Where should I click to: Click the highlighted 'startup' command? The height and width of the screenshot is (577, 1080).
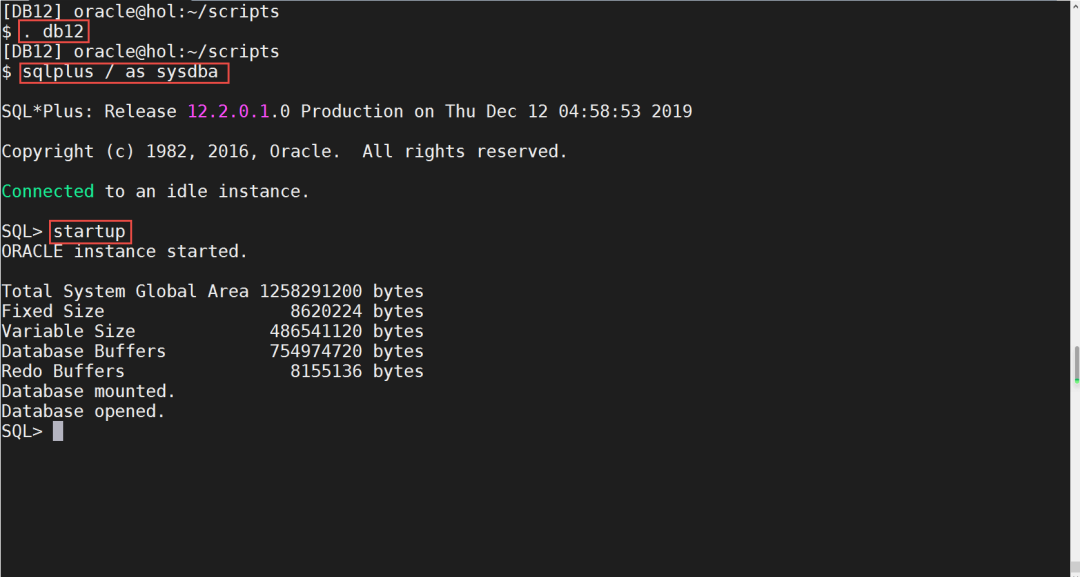tap(90, 232)
